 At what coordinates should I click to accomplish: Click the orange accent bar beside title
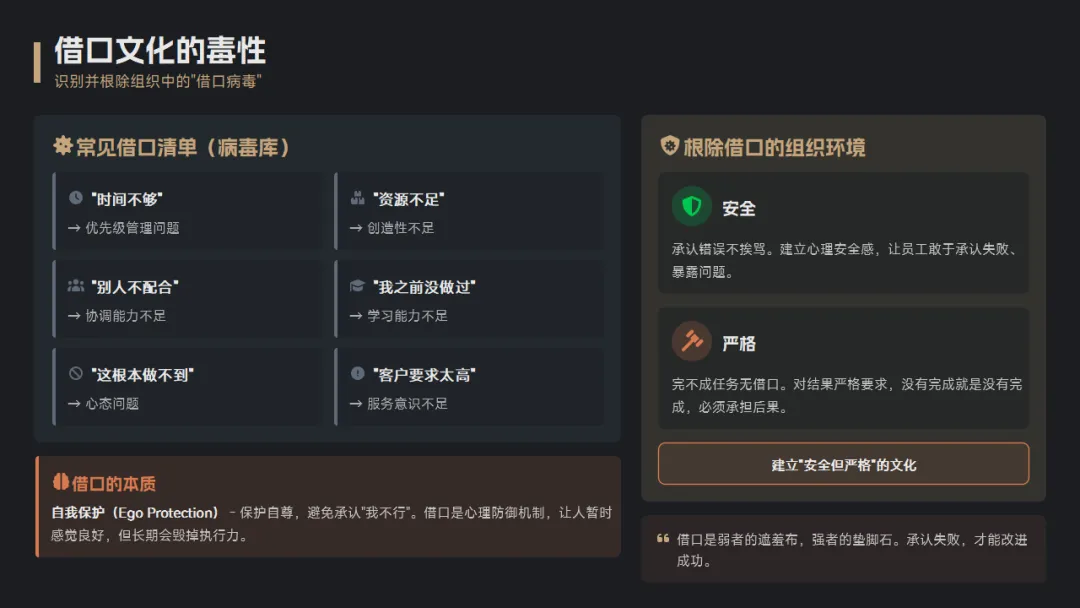coord(37,61)
